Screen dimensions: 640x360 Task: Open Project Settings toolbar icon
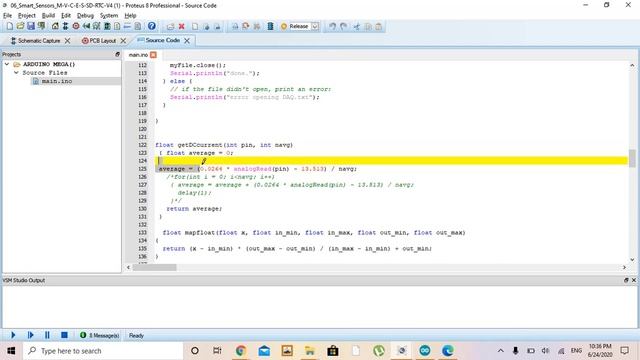[x=270, y=27]
